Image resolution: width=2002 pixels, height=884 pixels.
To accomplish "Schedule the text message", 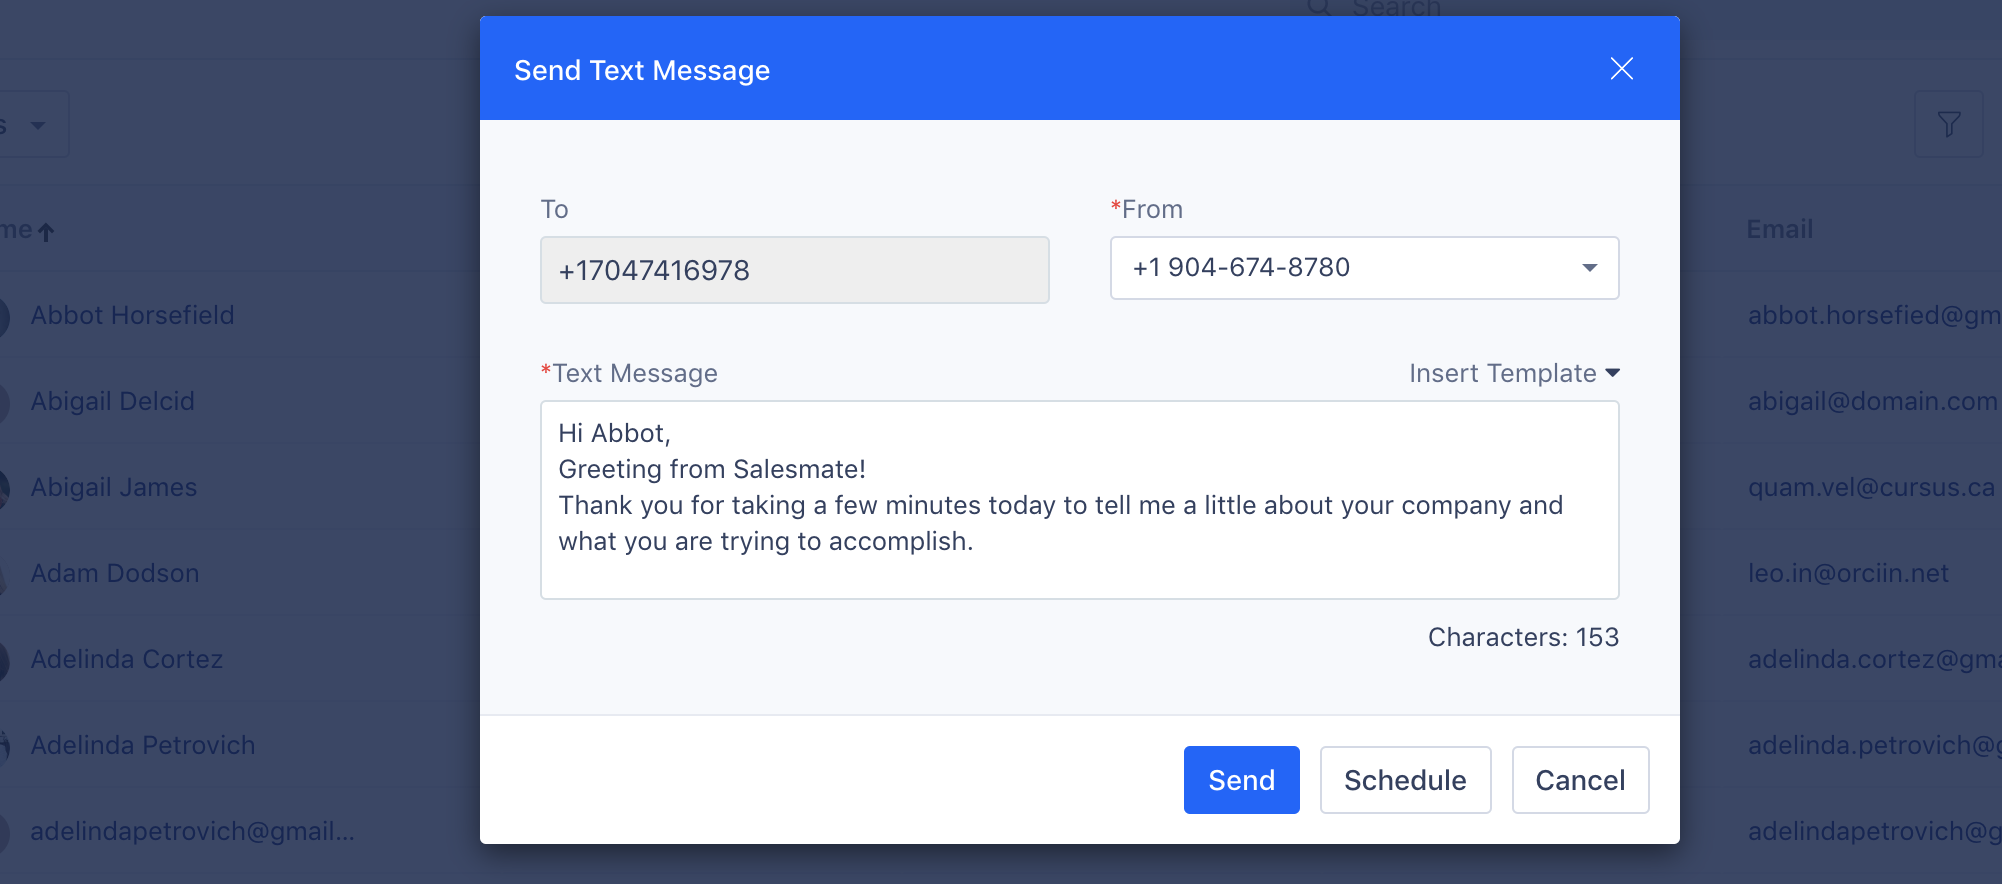I will tap(1405, 780).
